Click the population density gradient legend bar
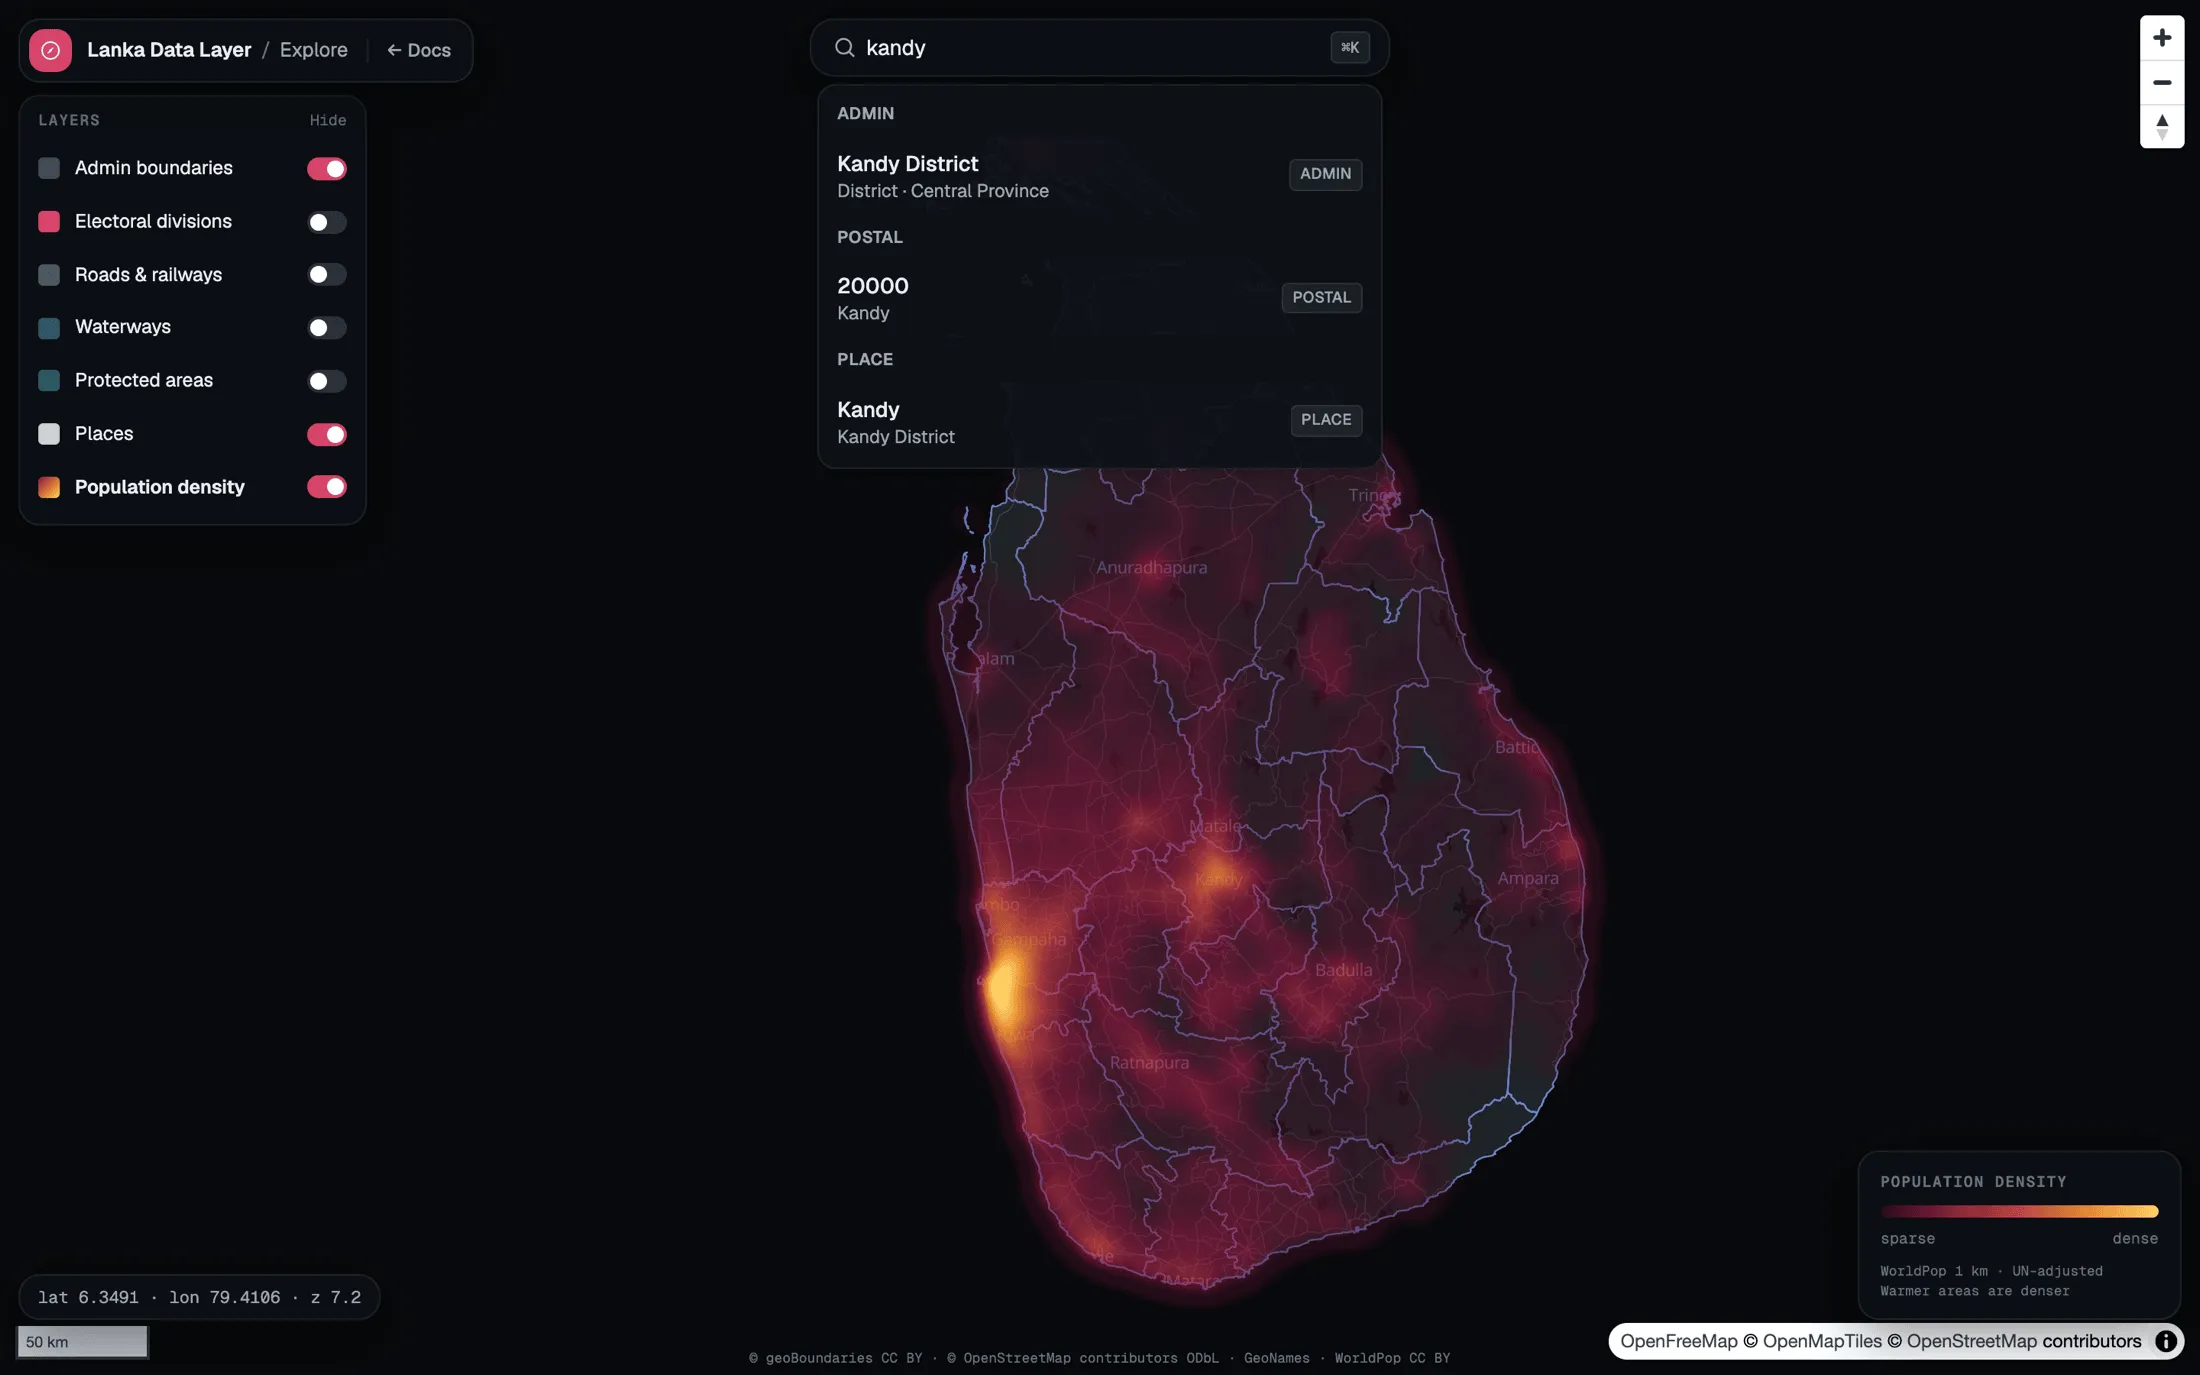 [x=2019, y=1211]
